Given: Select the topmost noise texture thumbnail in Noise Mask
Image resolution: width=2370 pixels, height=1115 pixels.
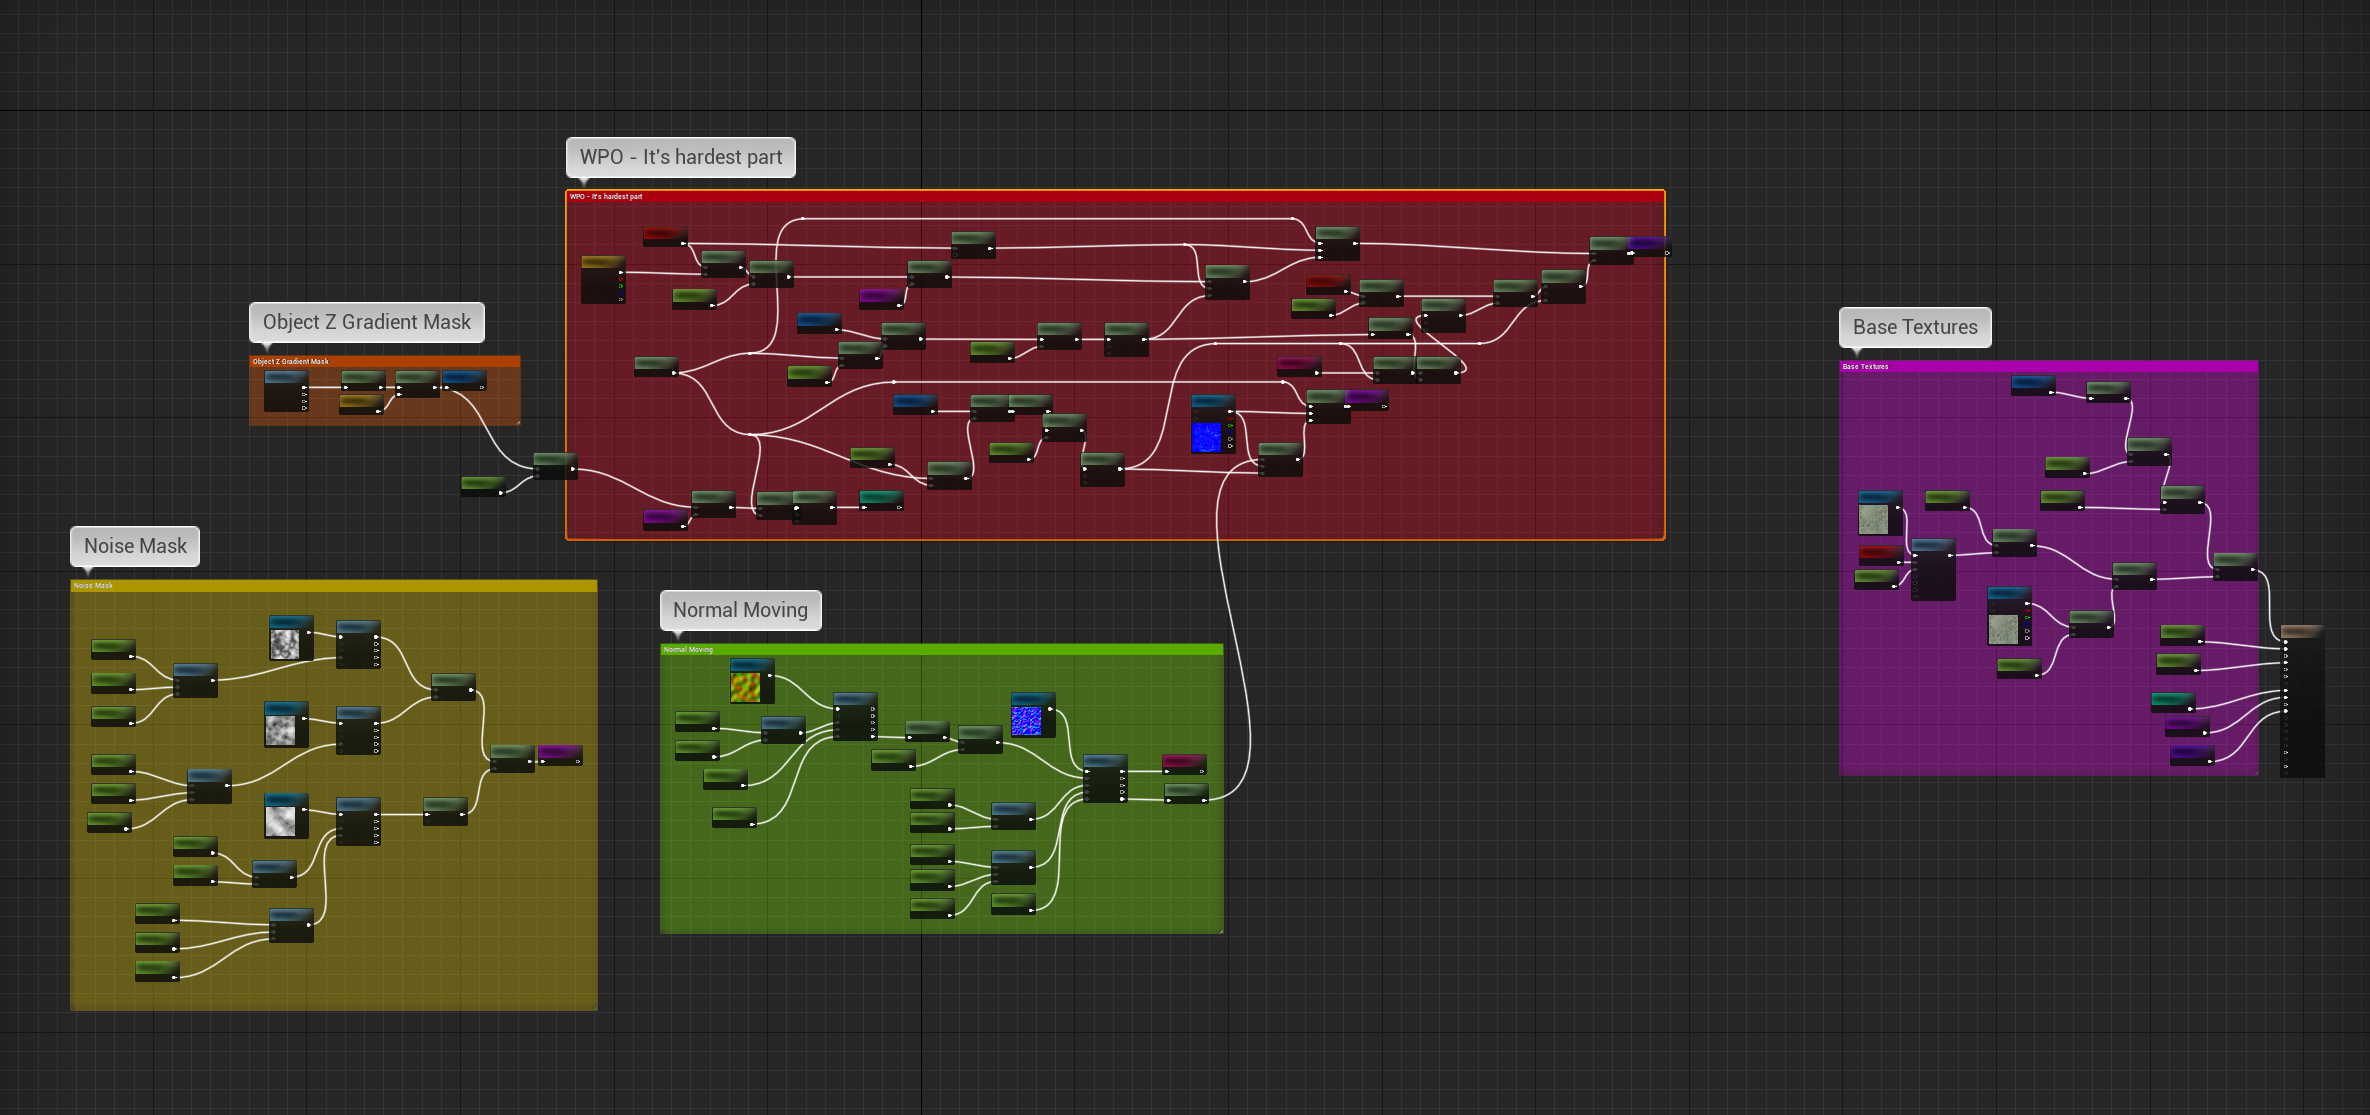Looking at the screenshot, I should click(285, 643).
